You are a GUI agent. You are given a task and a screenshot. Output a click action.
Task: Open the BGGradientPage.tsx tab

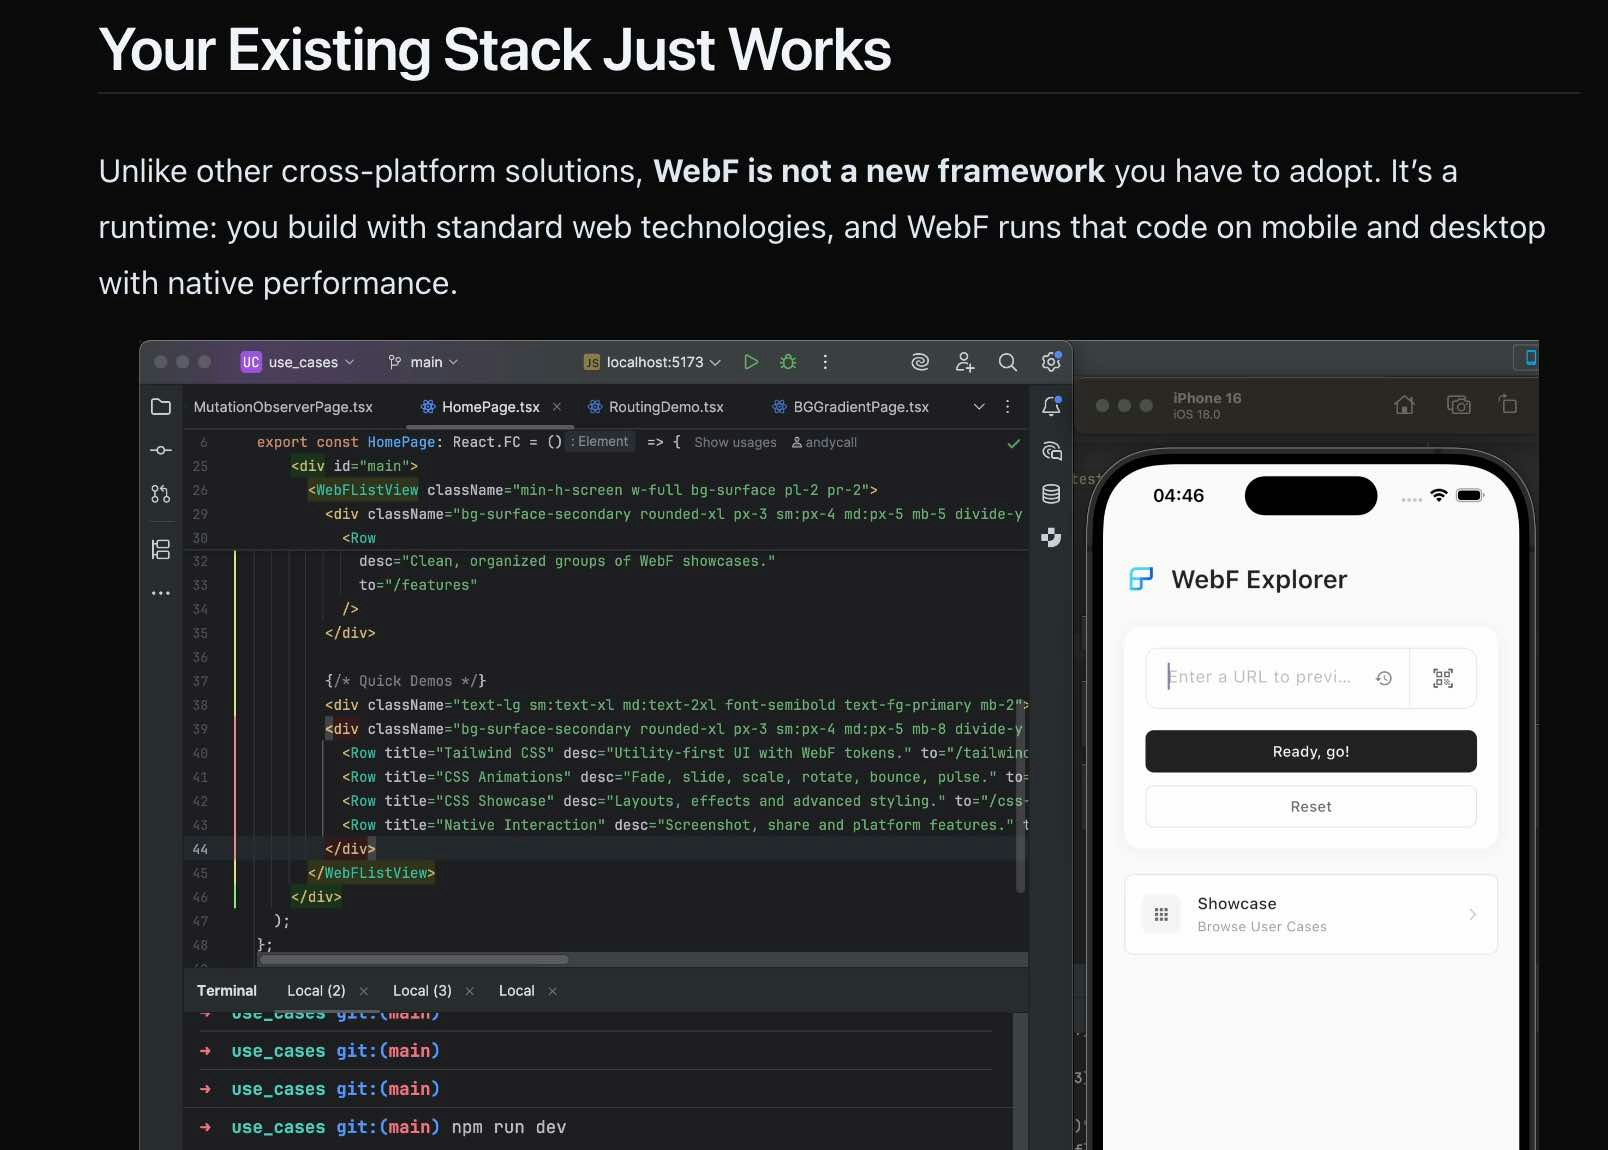850,407
